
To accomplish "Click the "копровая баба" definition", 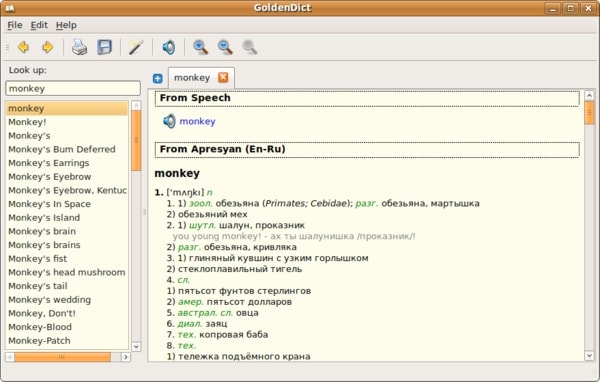I will [233, 335].
